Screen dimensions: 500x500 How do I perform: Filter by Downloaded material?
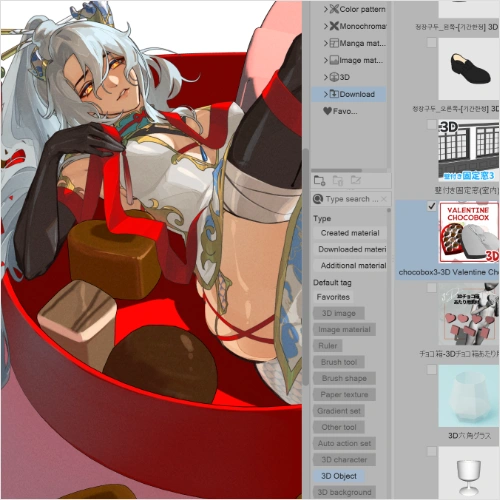pos(350,249)
